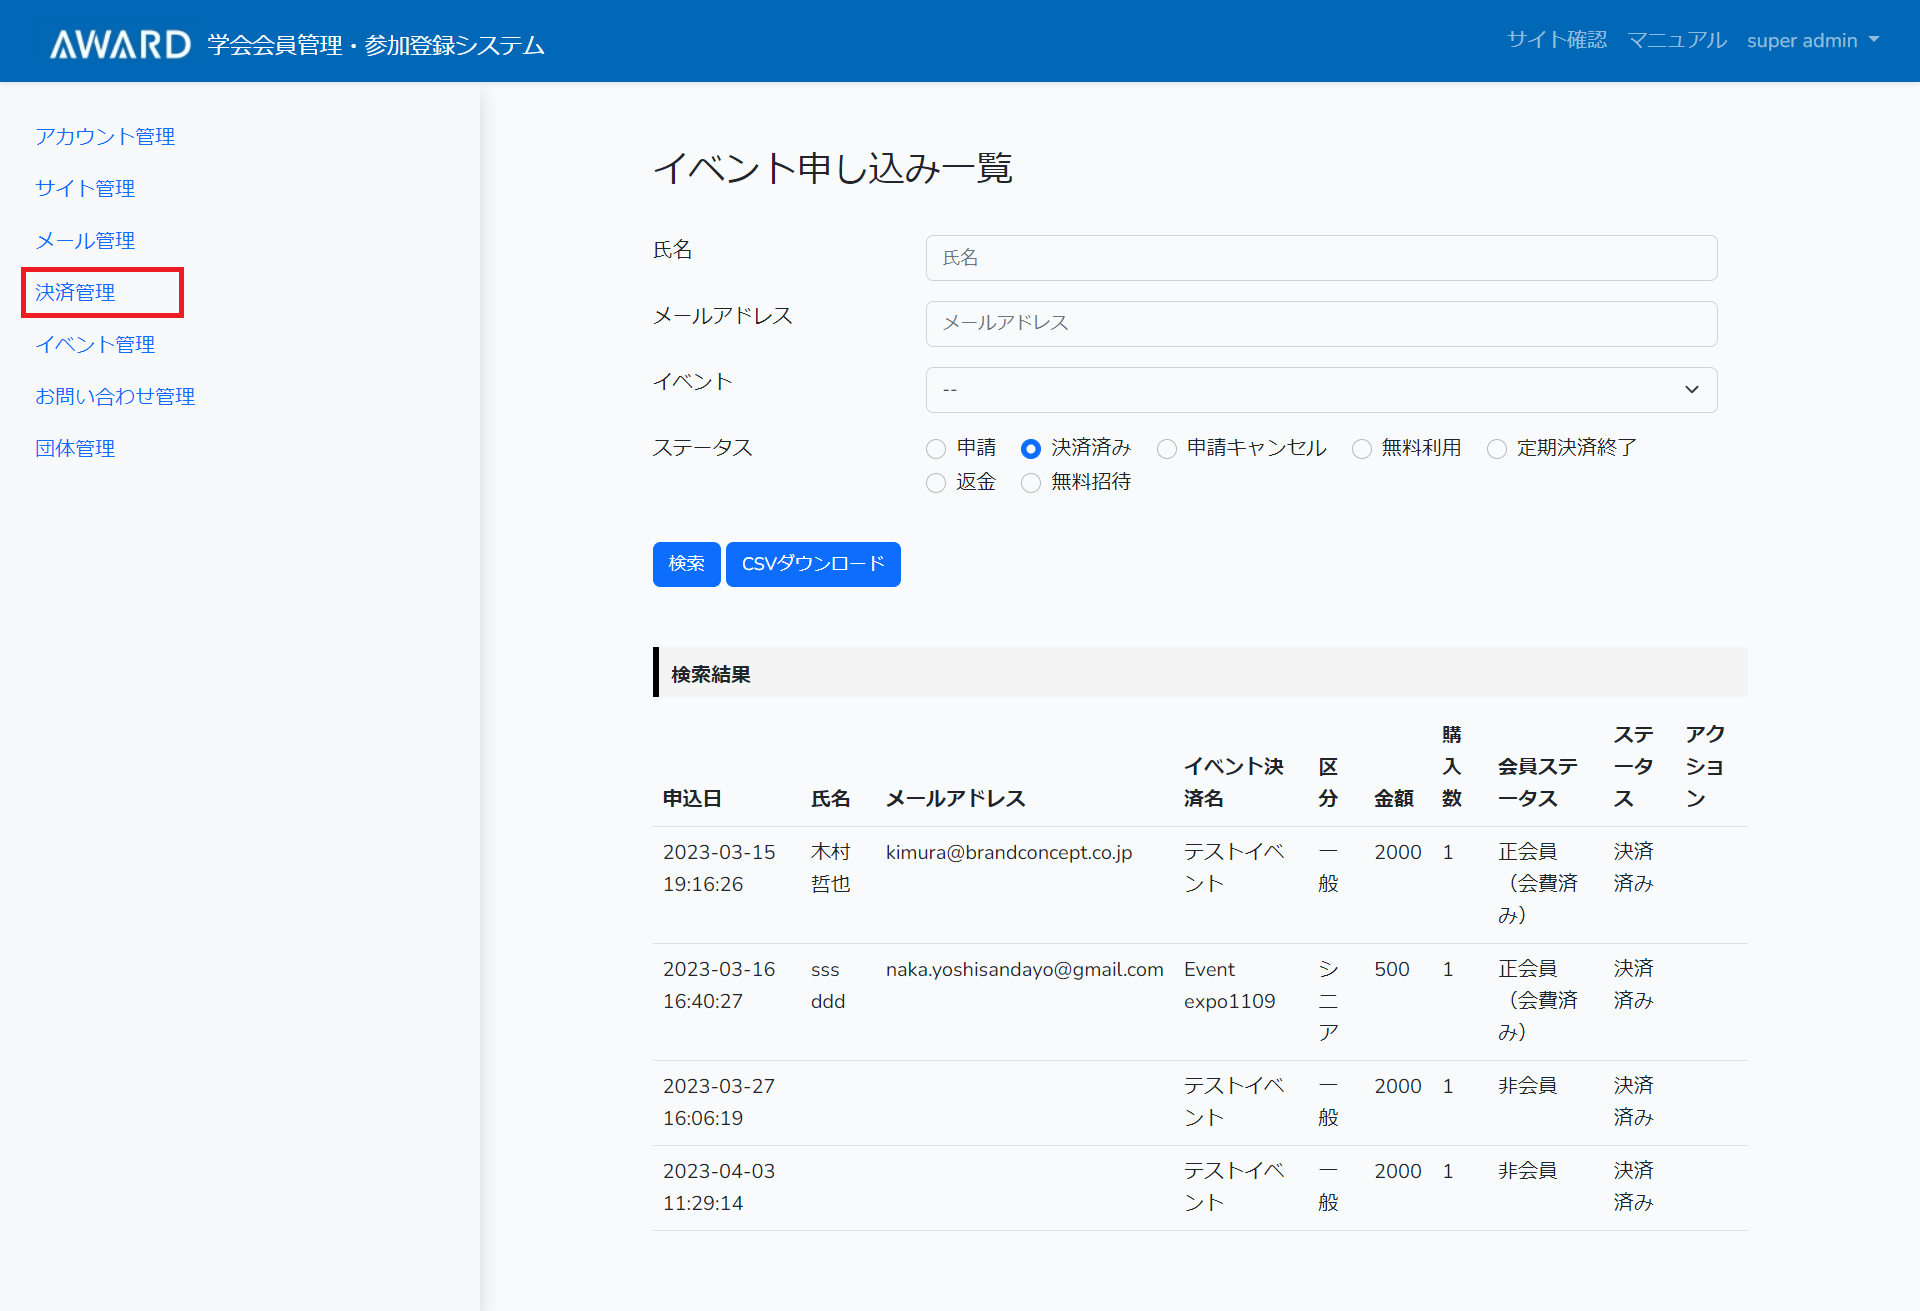The height and width of the screenshot is (1311, 1920).
Task: Click name 木村 哲也
Action: (831, 868)
